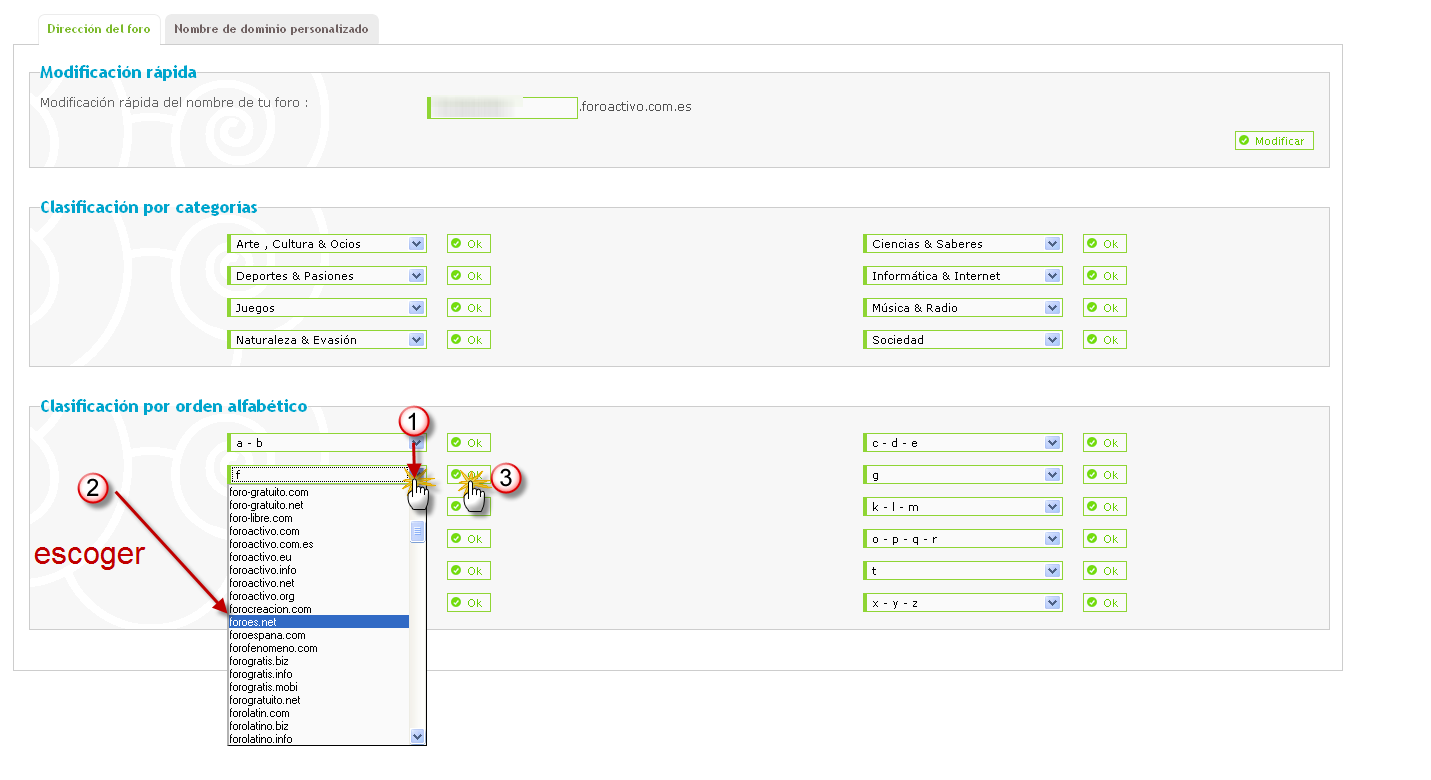The width and height of the screenshot is (1431, 780).
Task: Click Ok next to the g dropdown
Action: click(x=1104, y=475)
